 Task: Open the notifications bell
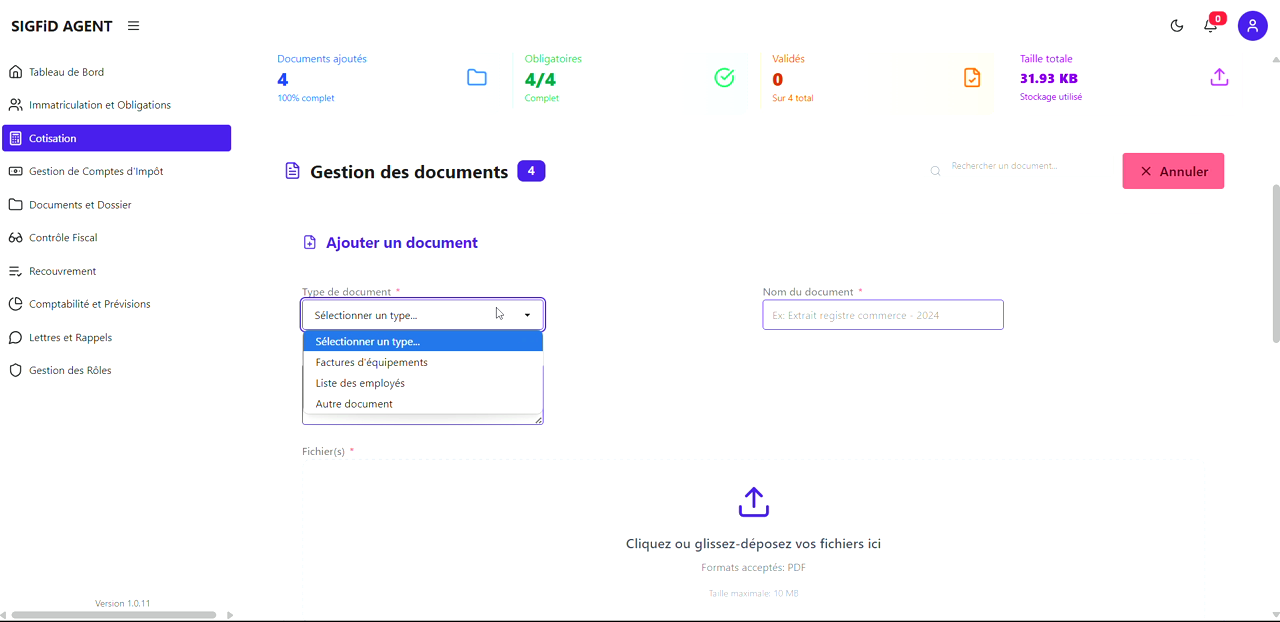point(1210,25)
